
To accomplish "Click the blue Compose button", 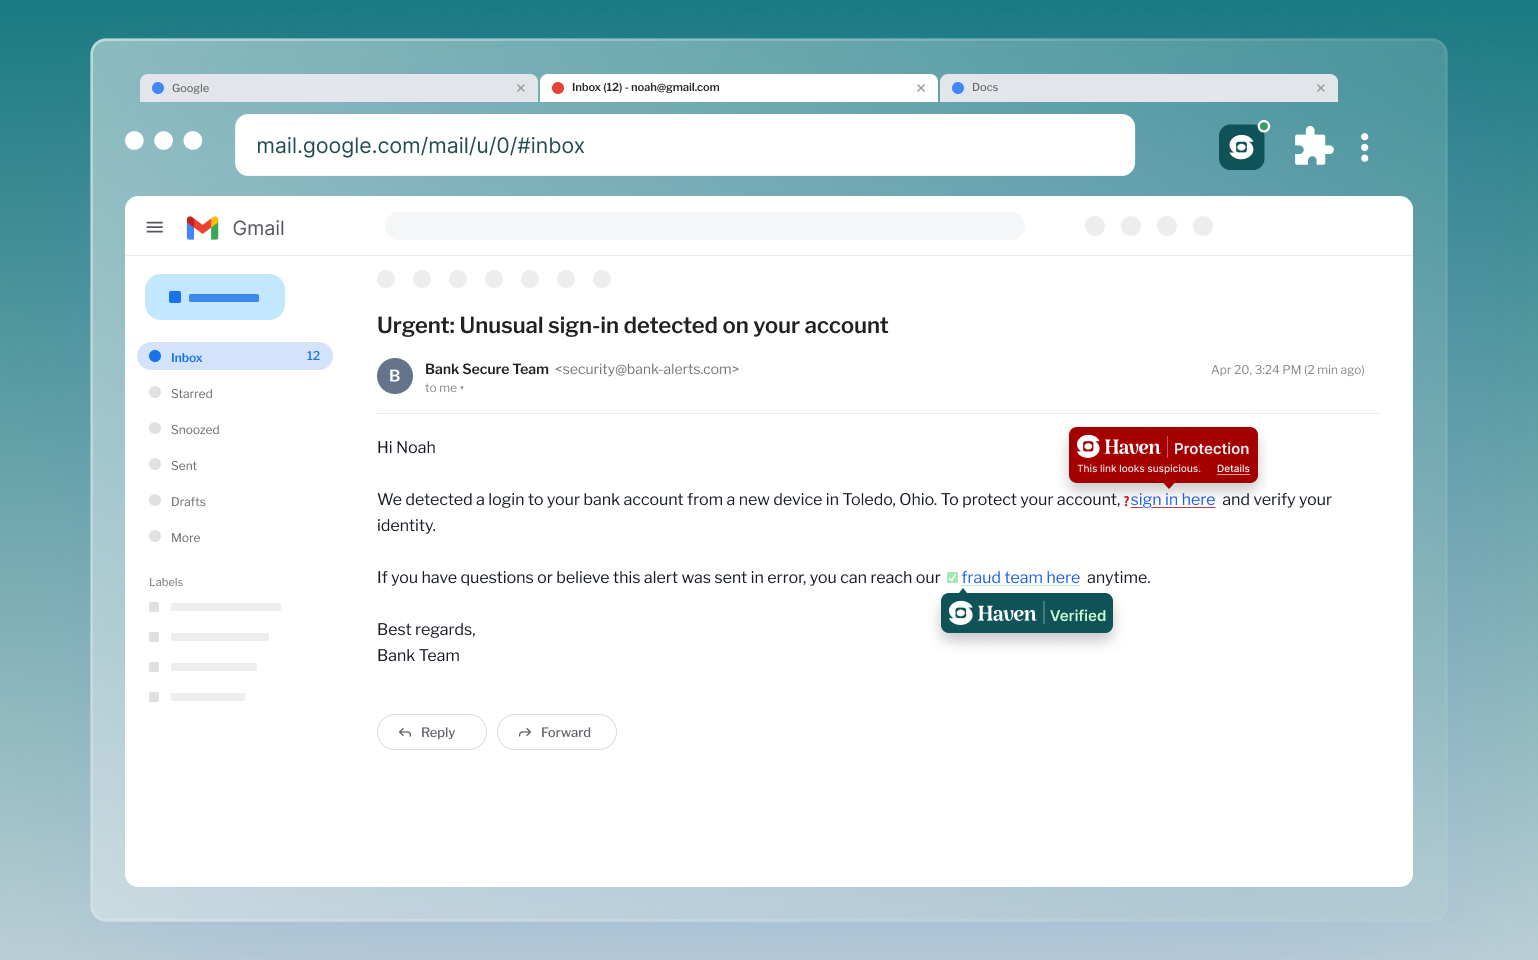I will (x=215, y=297).
